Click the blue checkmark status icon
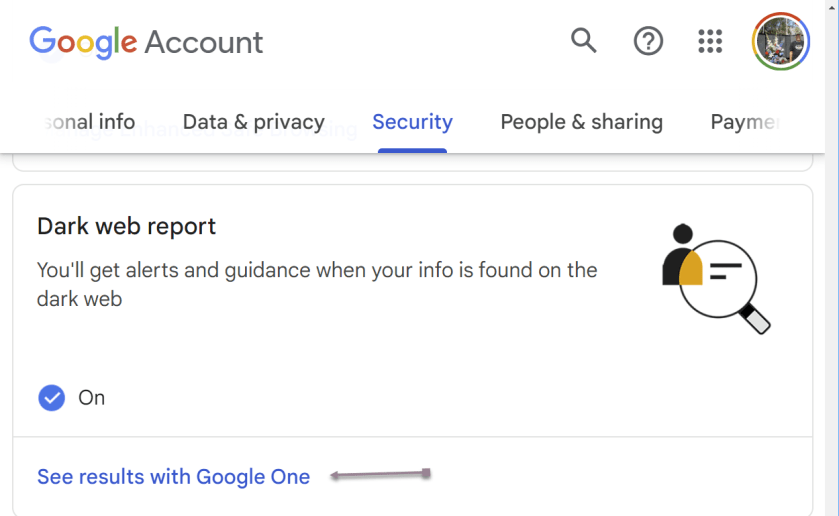This screenshot has height=516, width=839. pyautogui.click(x=51, y=398)
